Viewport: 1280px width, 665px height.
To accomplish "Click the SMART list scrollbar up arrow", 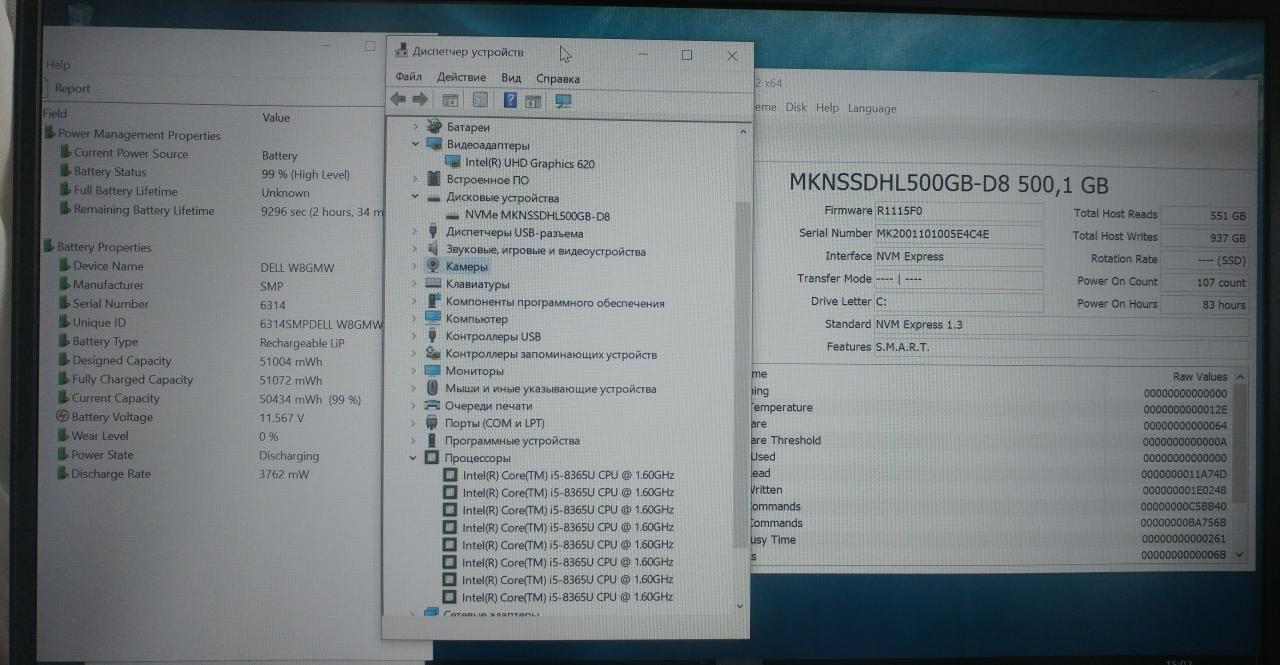I will click(1241, 377).
